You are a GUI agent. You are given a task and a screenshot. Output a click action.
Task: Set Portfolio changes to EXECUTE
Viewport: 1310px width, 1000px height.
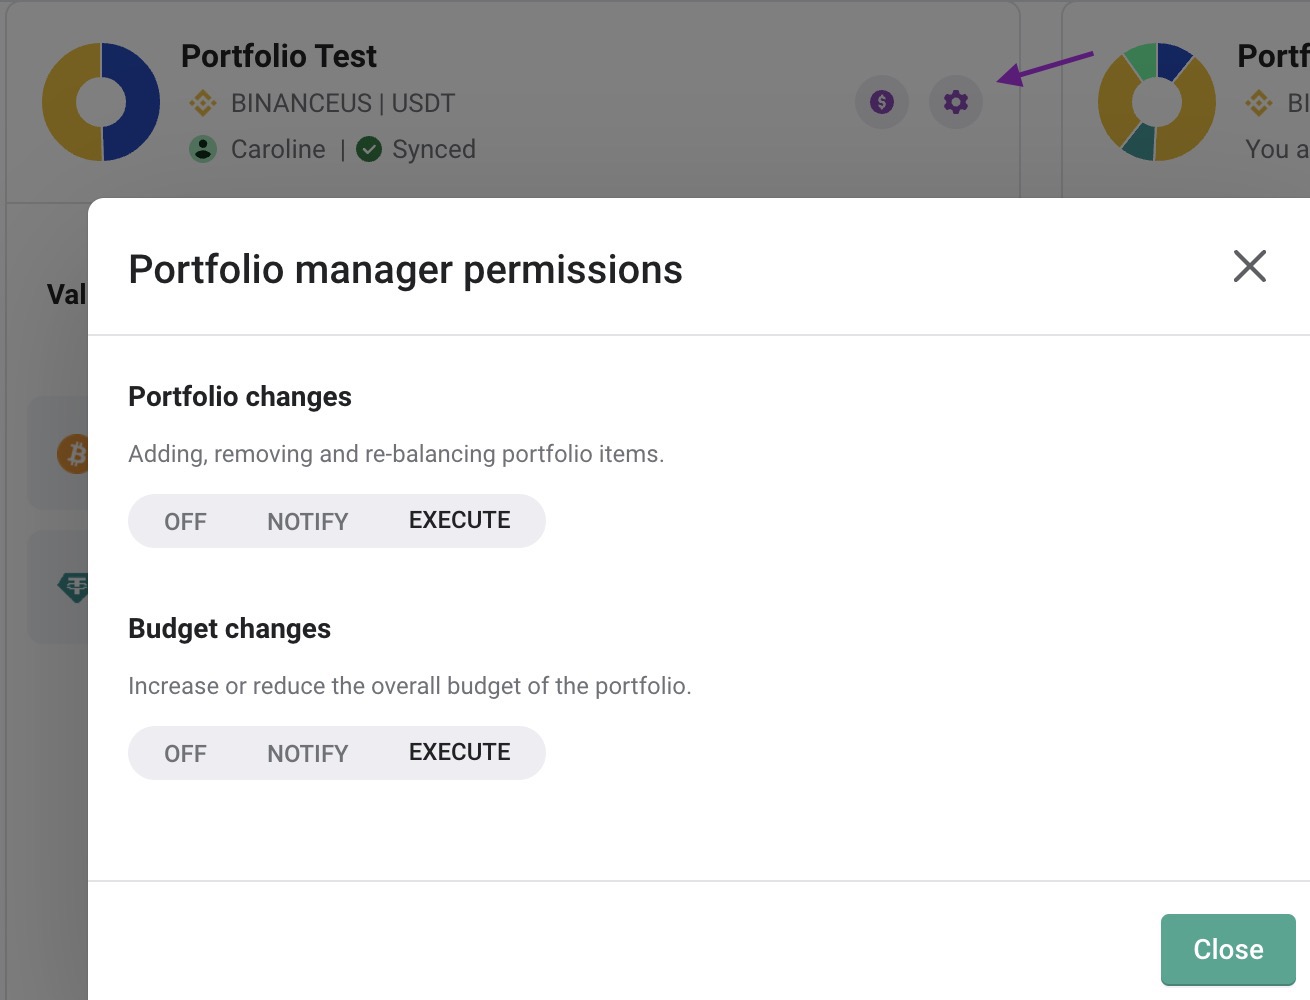click(460, 520)
